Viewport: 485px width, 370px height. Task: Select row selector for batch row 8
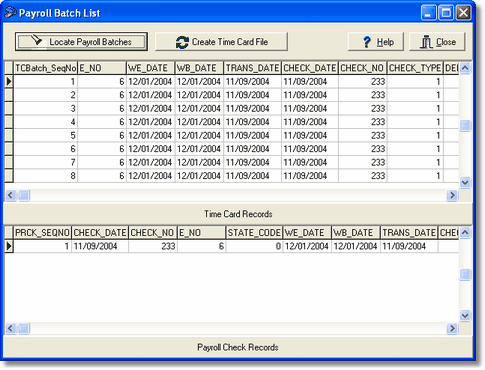9,176
